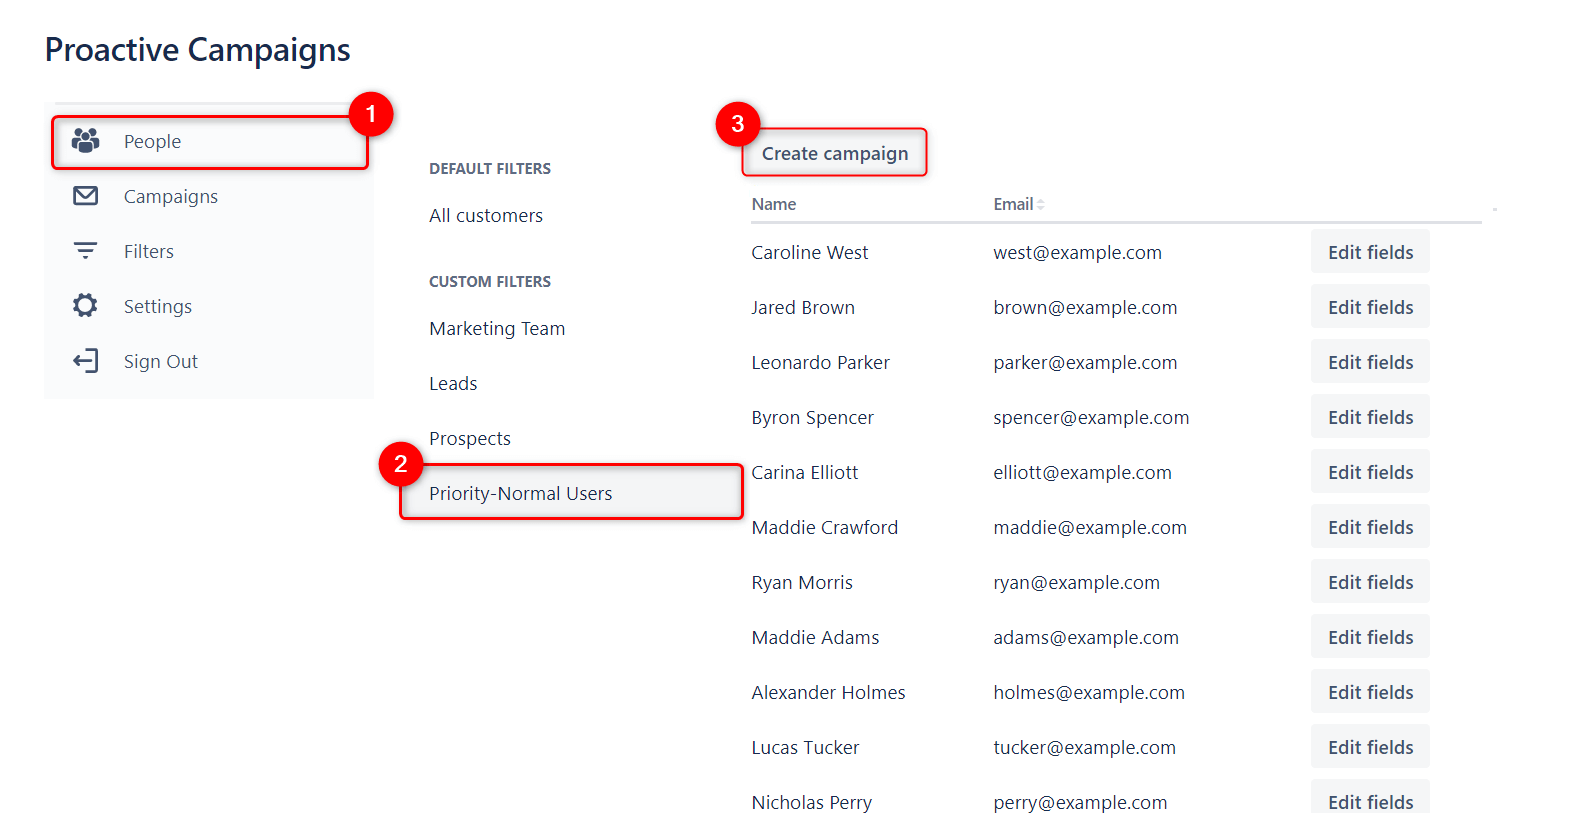Click the name Jared Brown
Image resolution: width=1579 pixels, height=813 pixels.
point(803,308)
